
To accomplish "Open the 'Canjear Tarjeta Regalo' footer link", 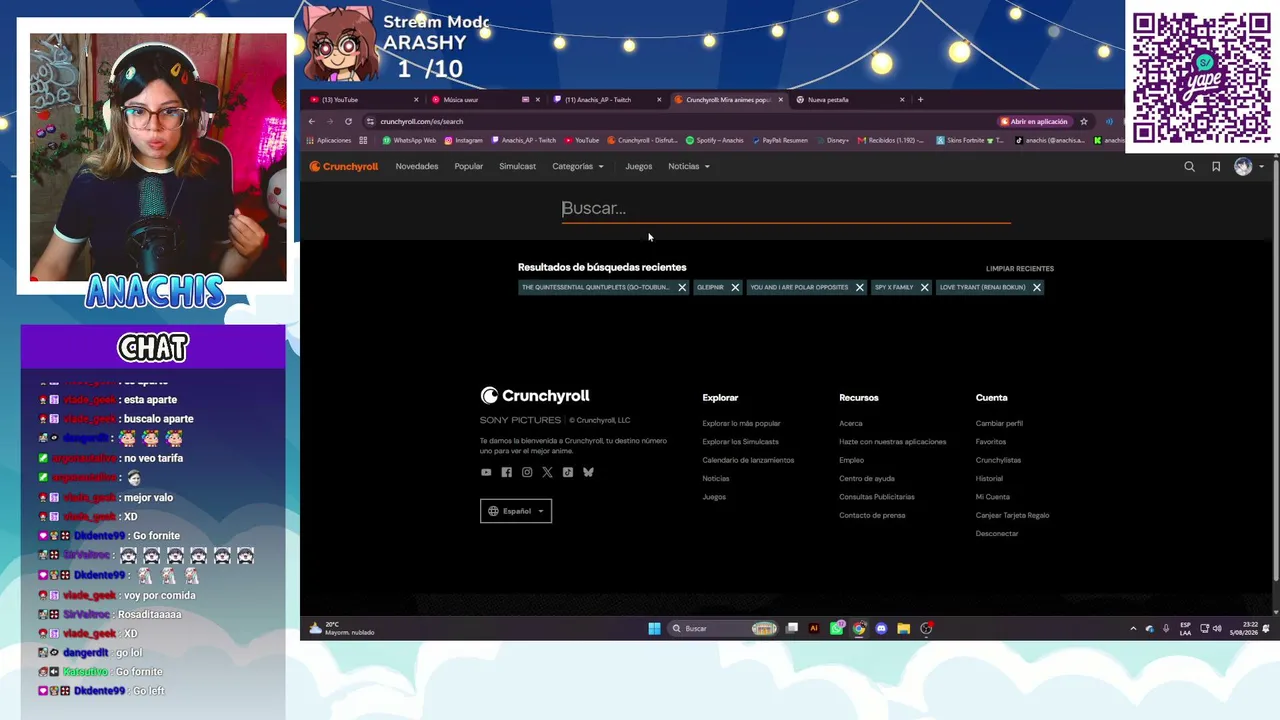I will point(1012,516).
